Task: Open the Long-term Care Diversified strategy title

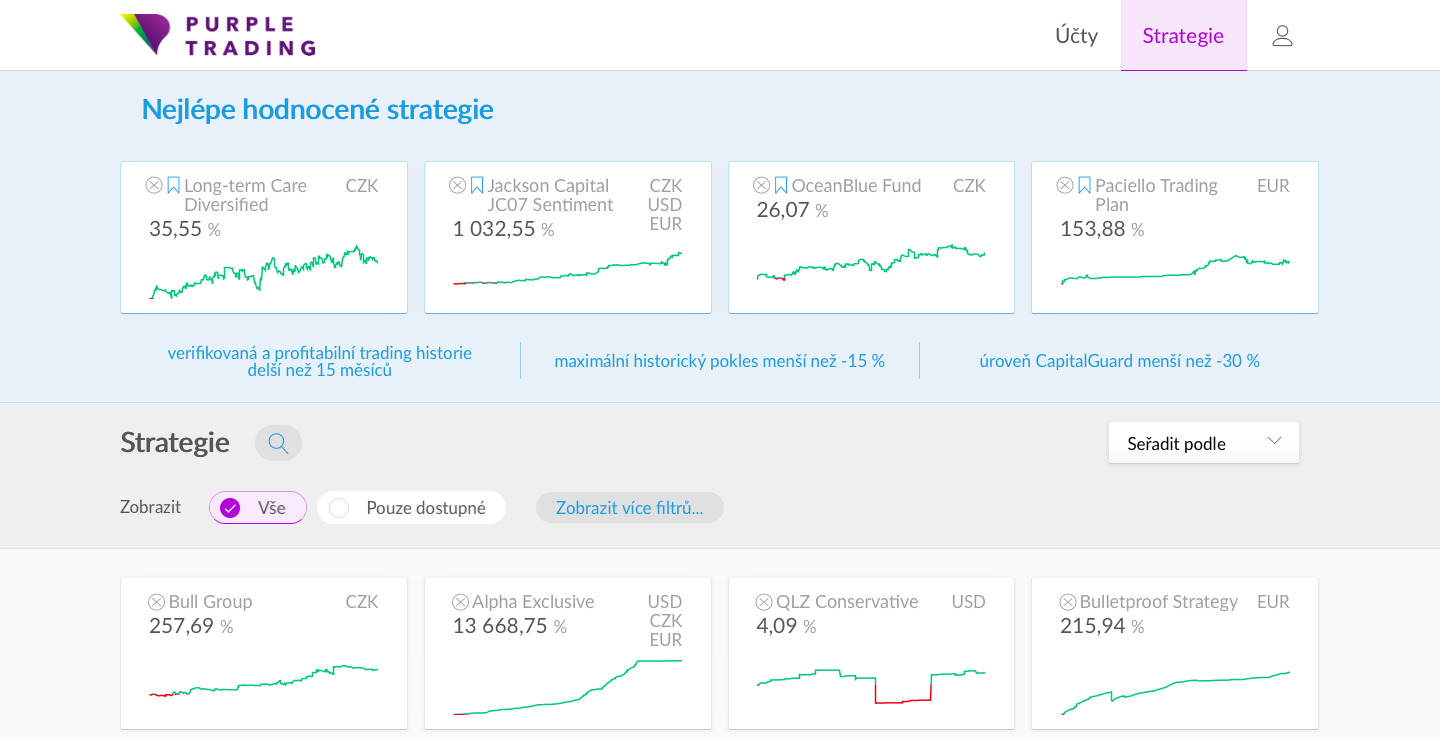Action: [x=245, y=195]
